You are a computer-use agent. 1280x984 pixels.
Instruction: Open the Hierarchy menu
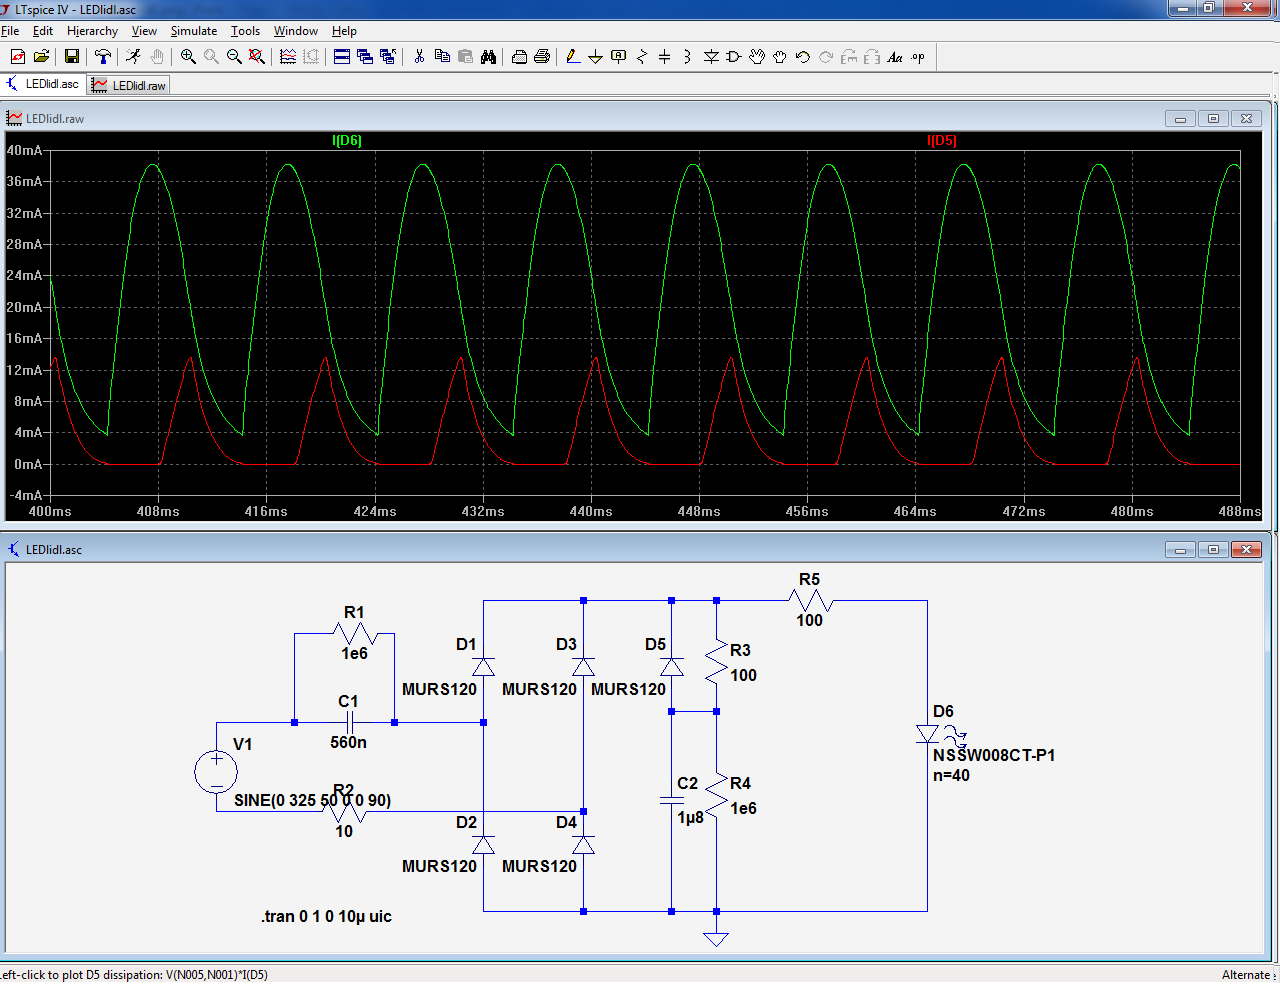[92, 31]
